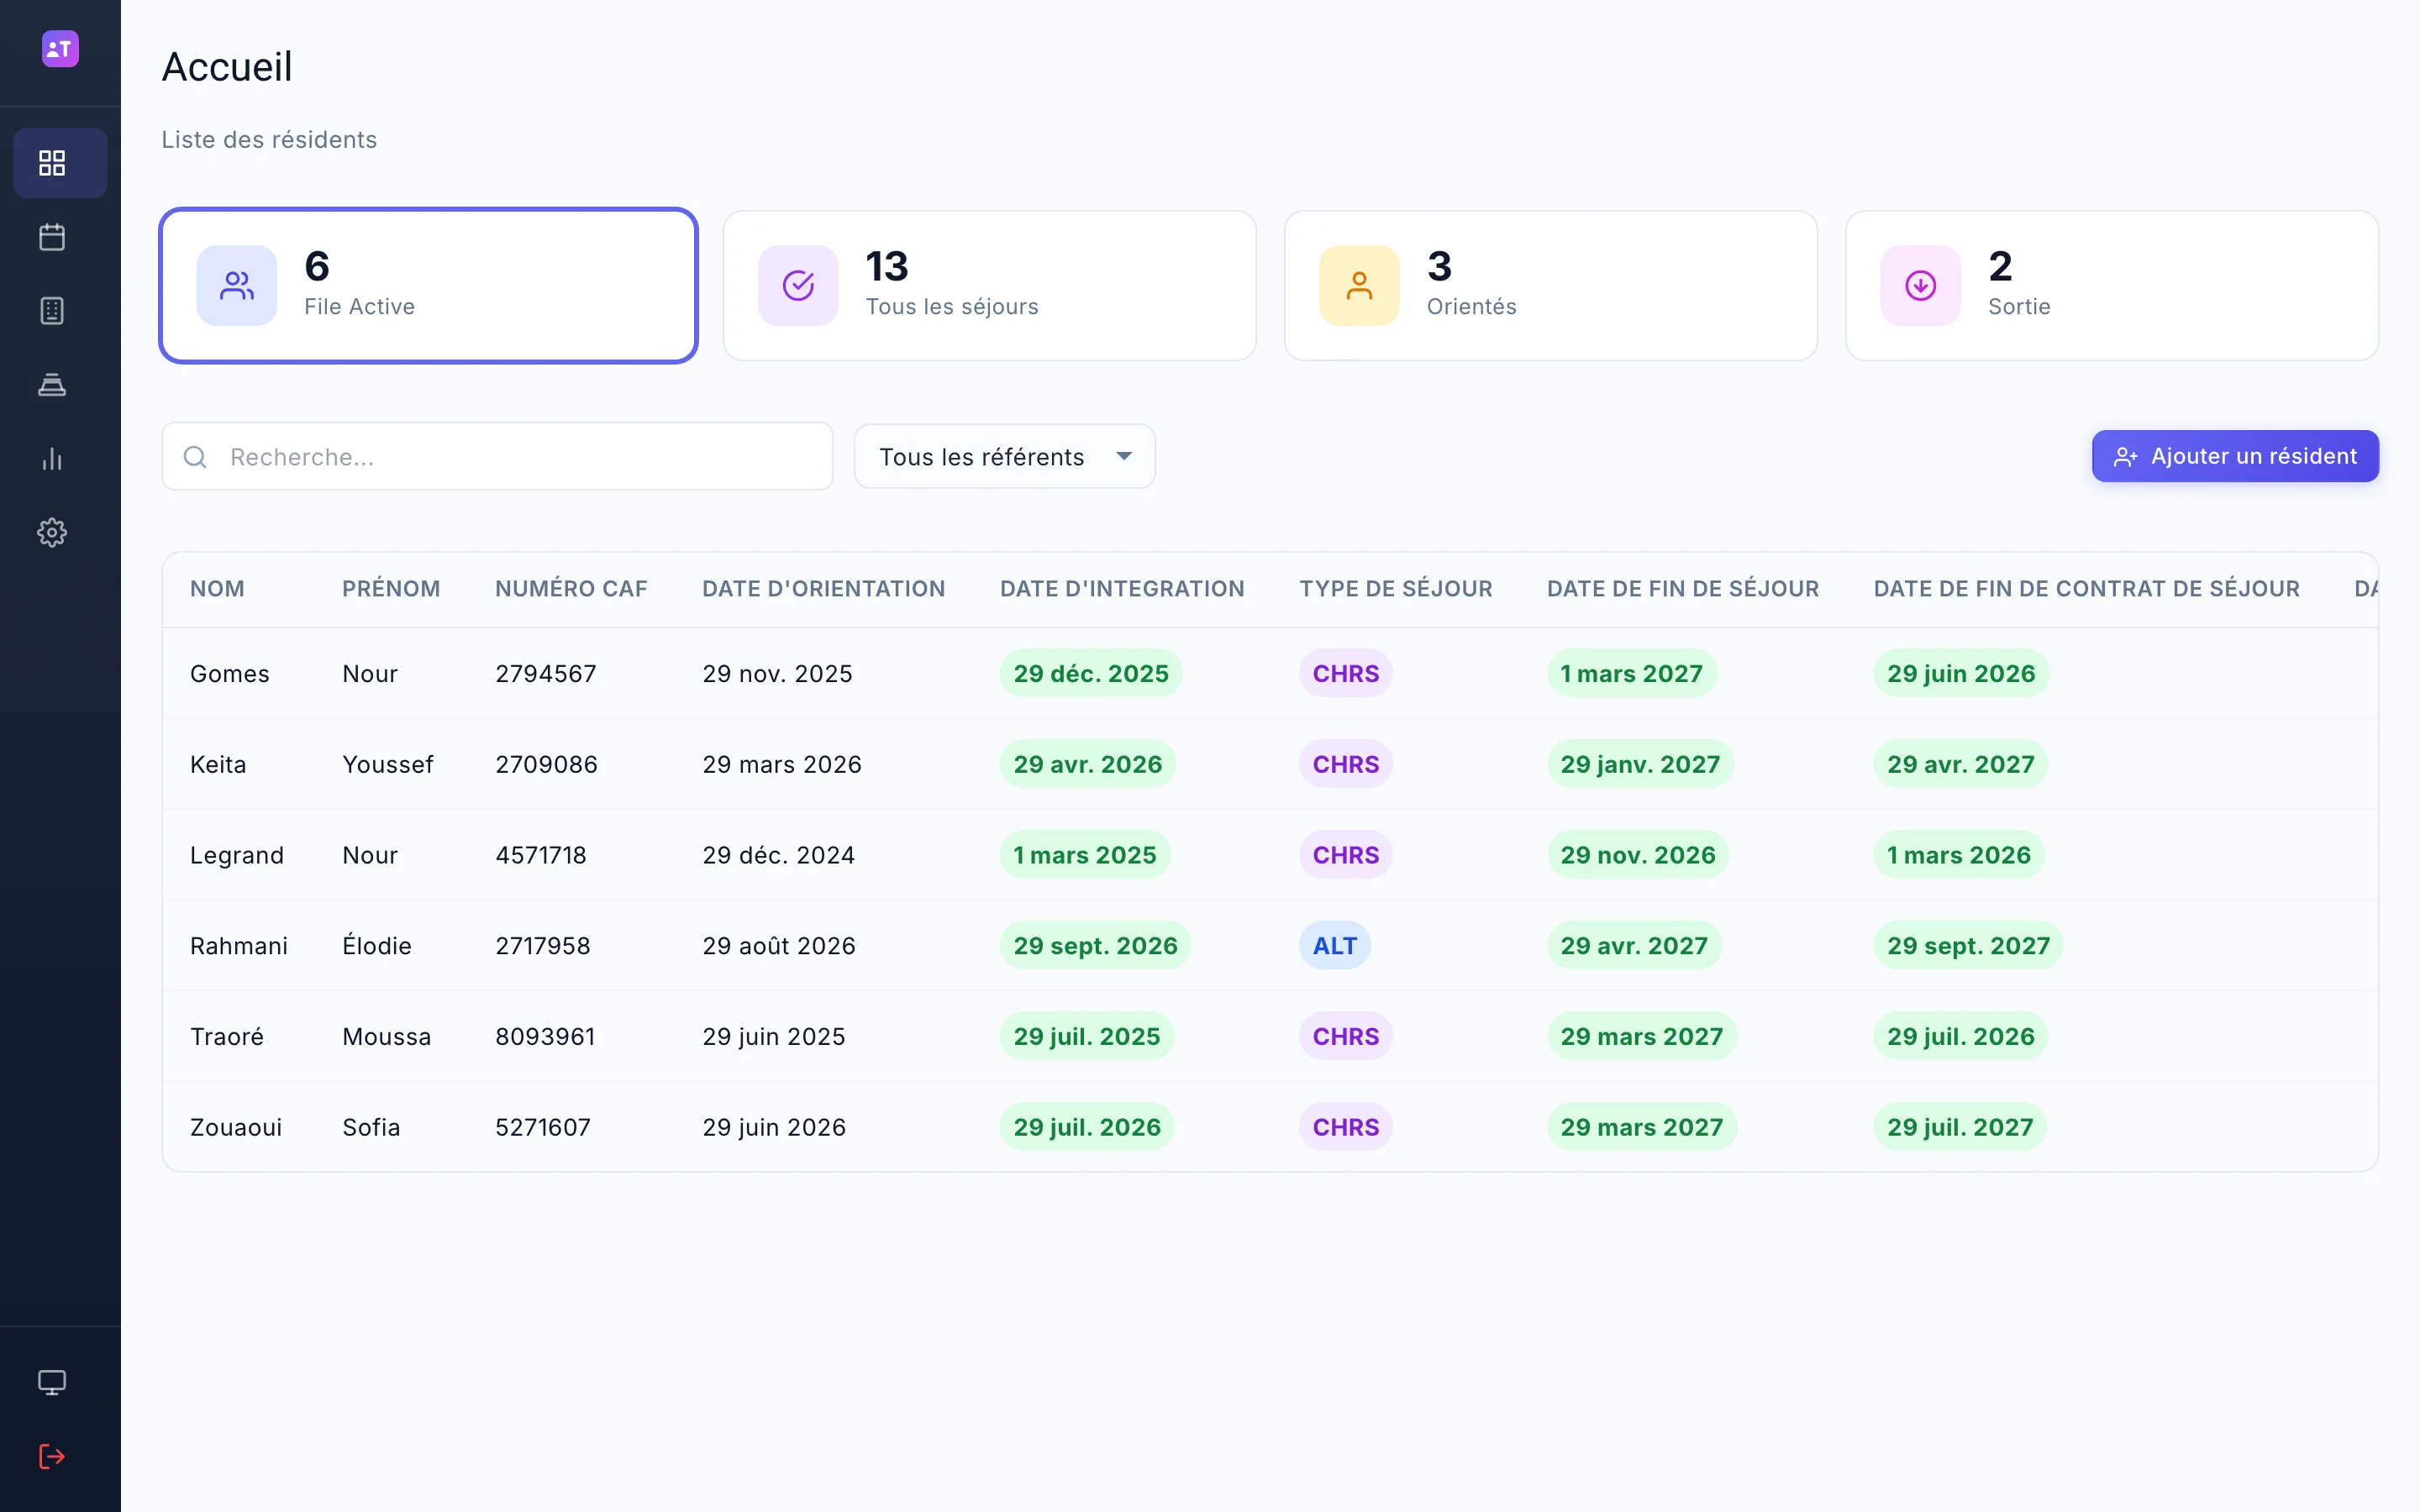
Task: Open the Keita resident row
Action: pos(1270,764)
